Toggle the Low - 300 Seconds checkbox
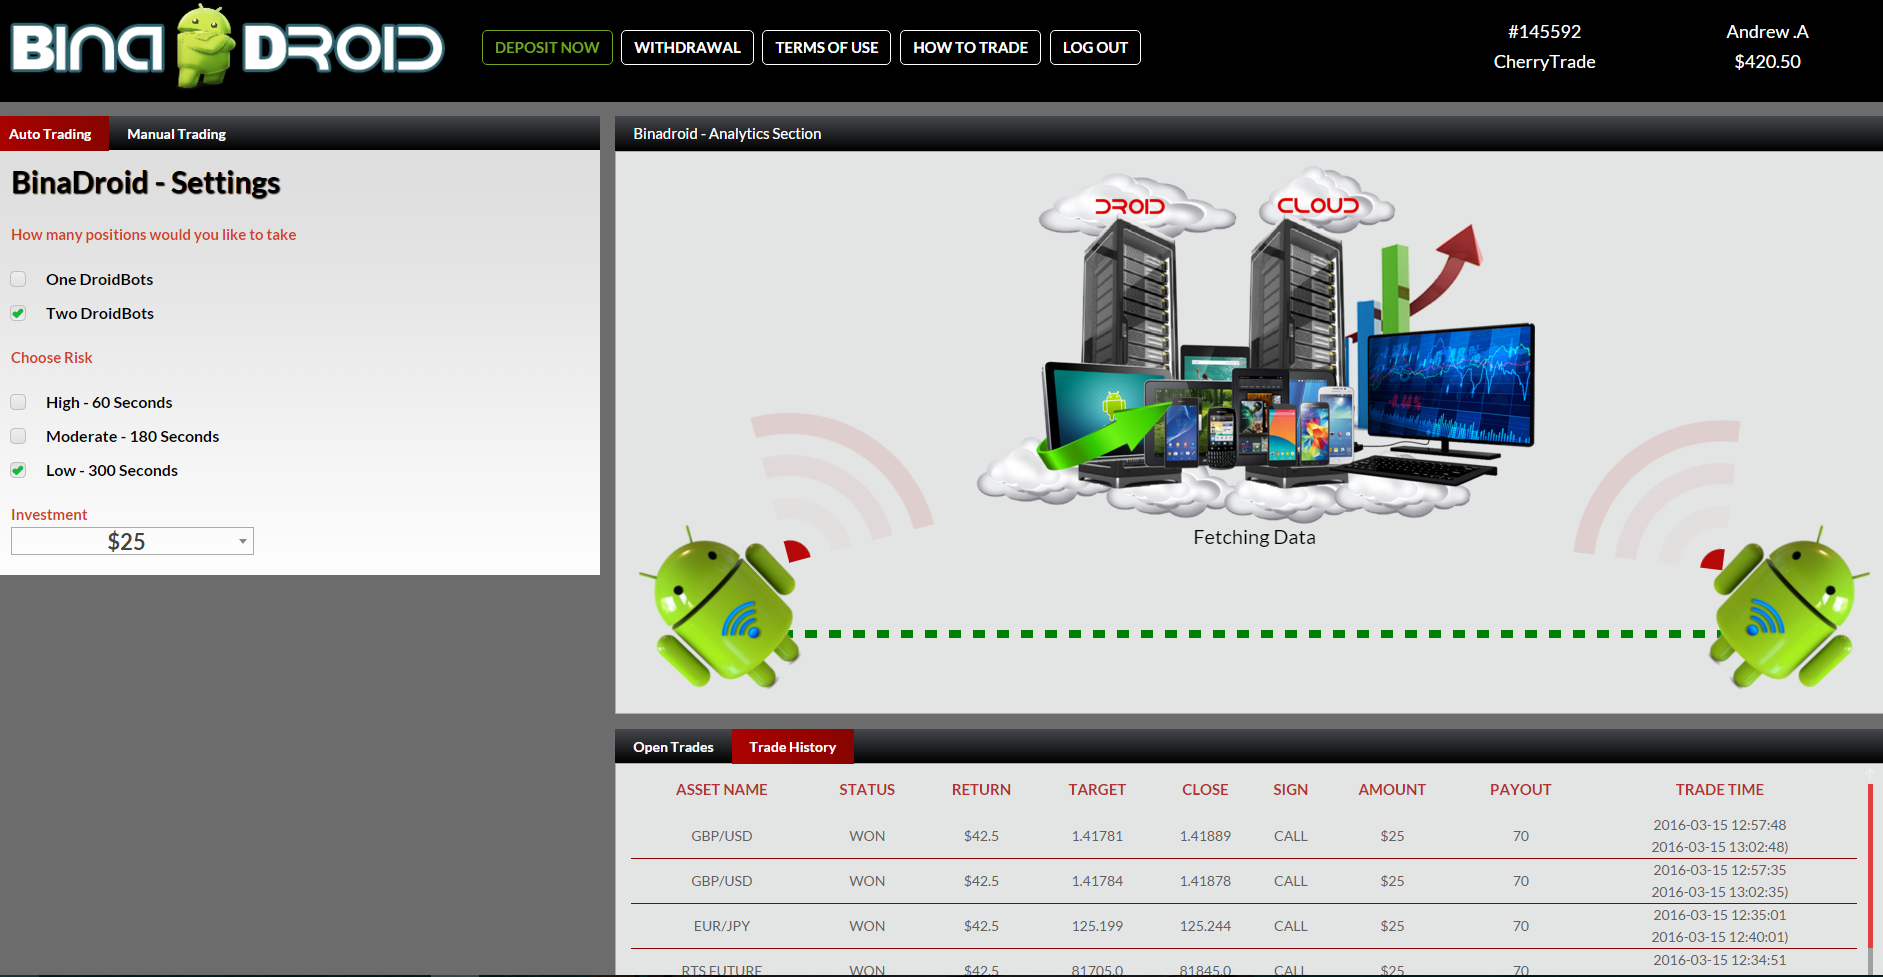This screenshot has height=977, width=1883. tap(19, 470)
